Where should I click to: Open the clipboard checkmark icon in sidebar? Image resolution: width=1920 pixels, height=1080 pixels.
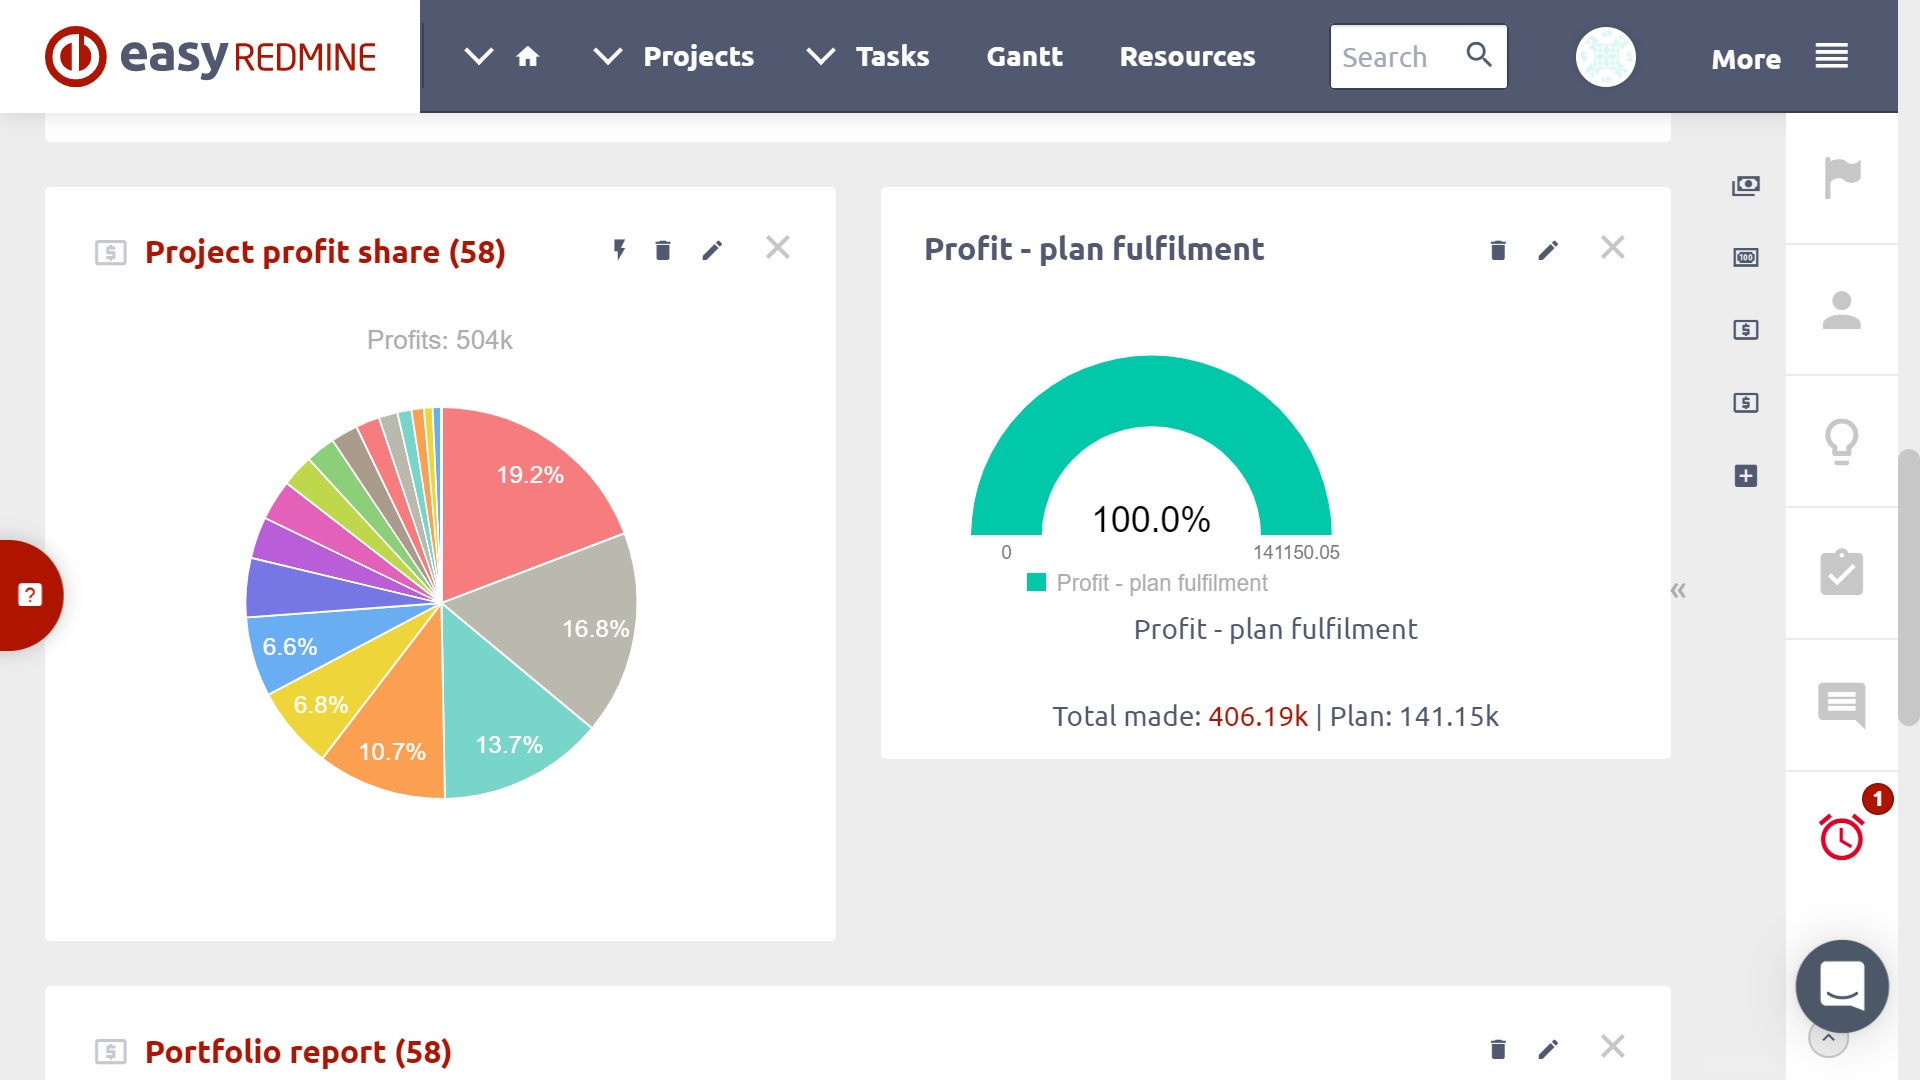coord(1841,573)
